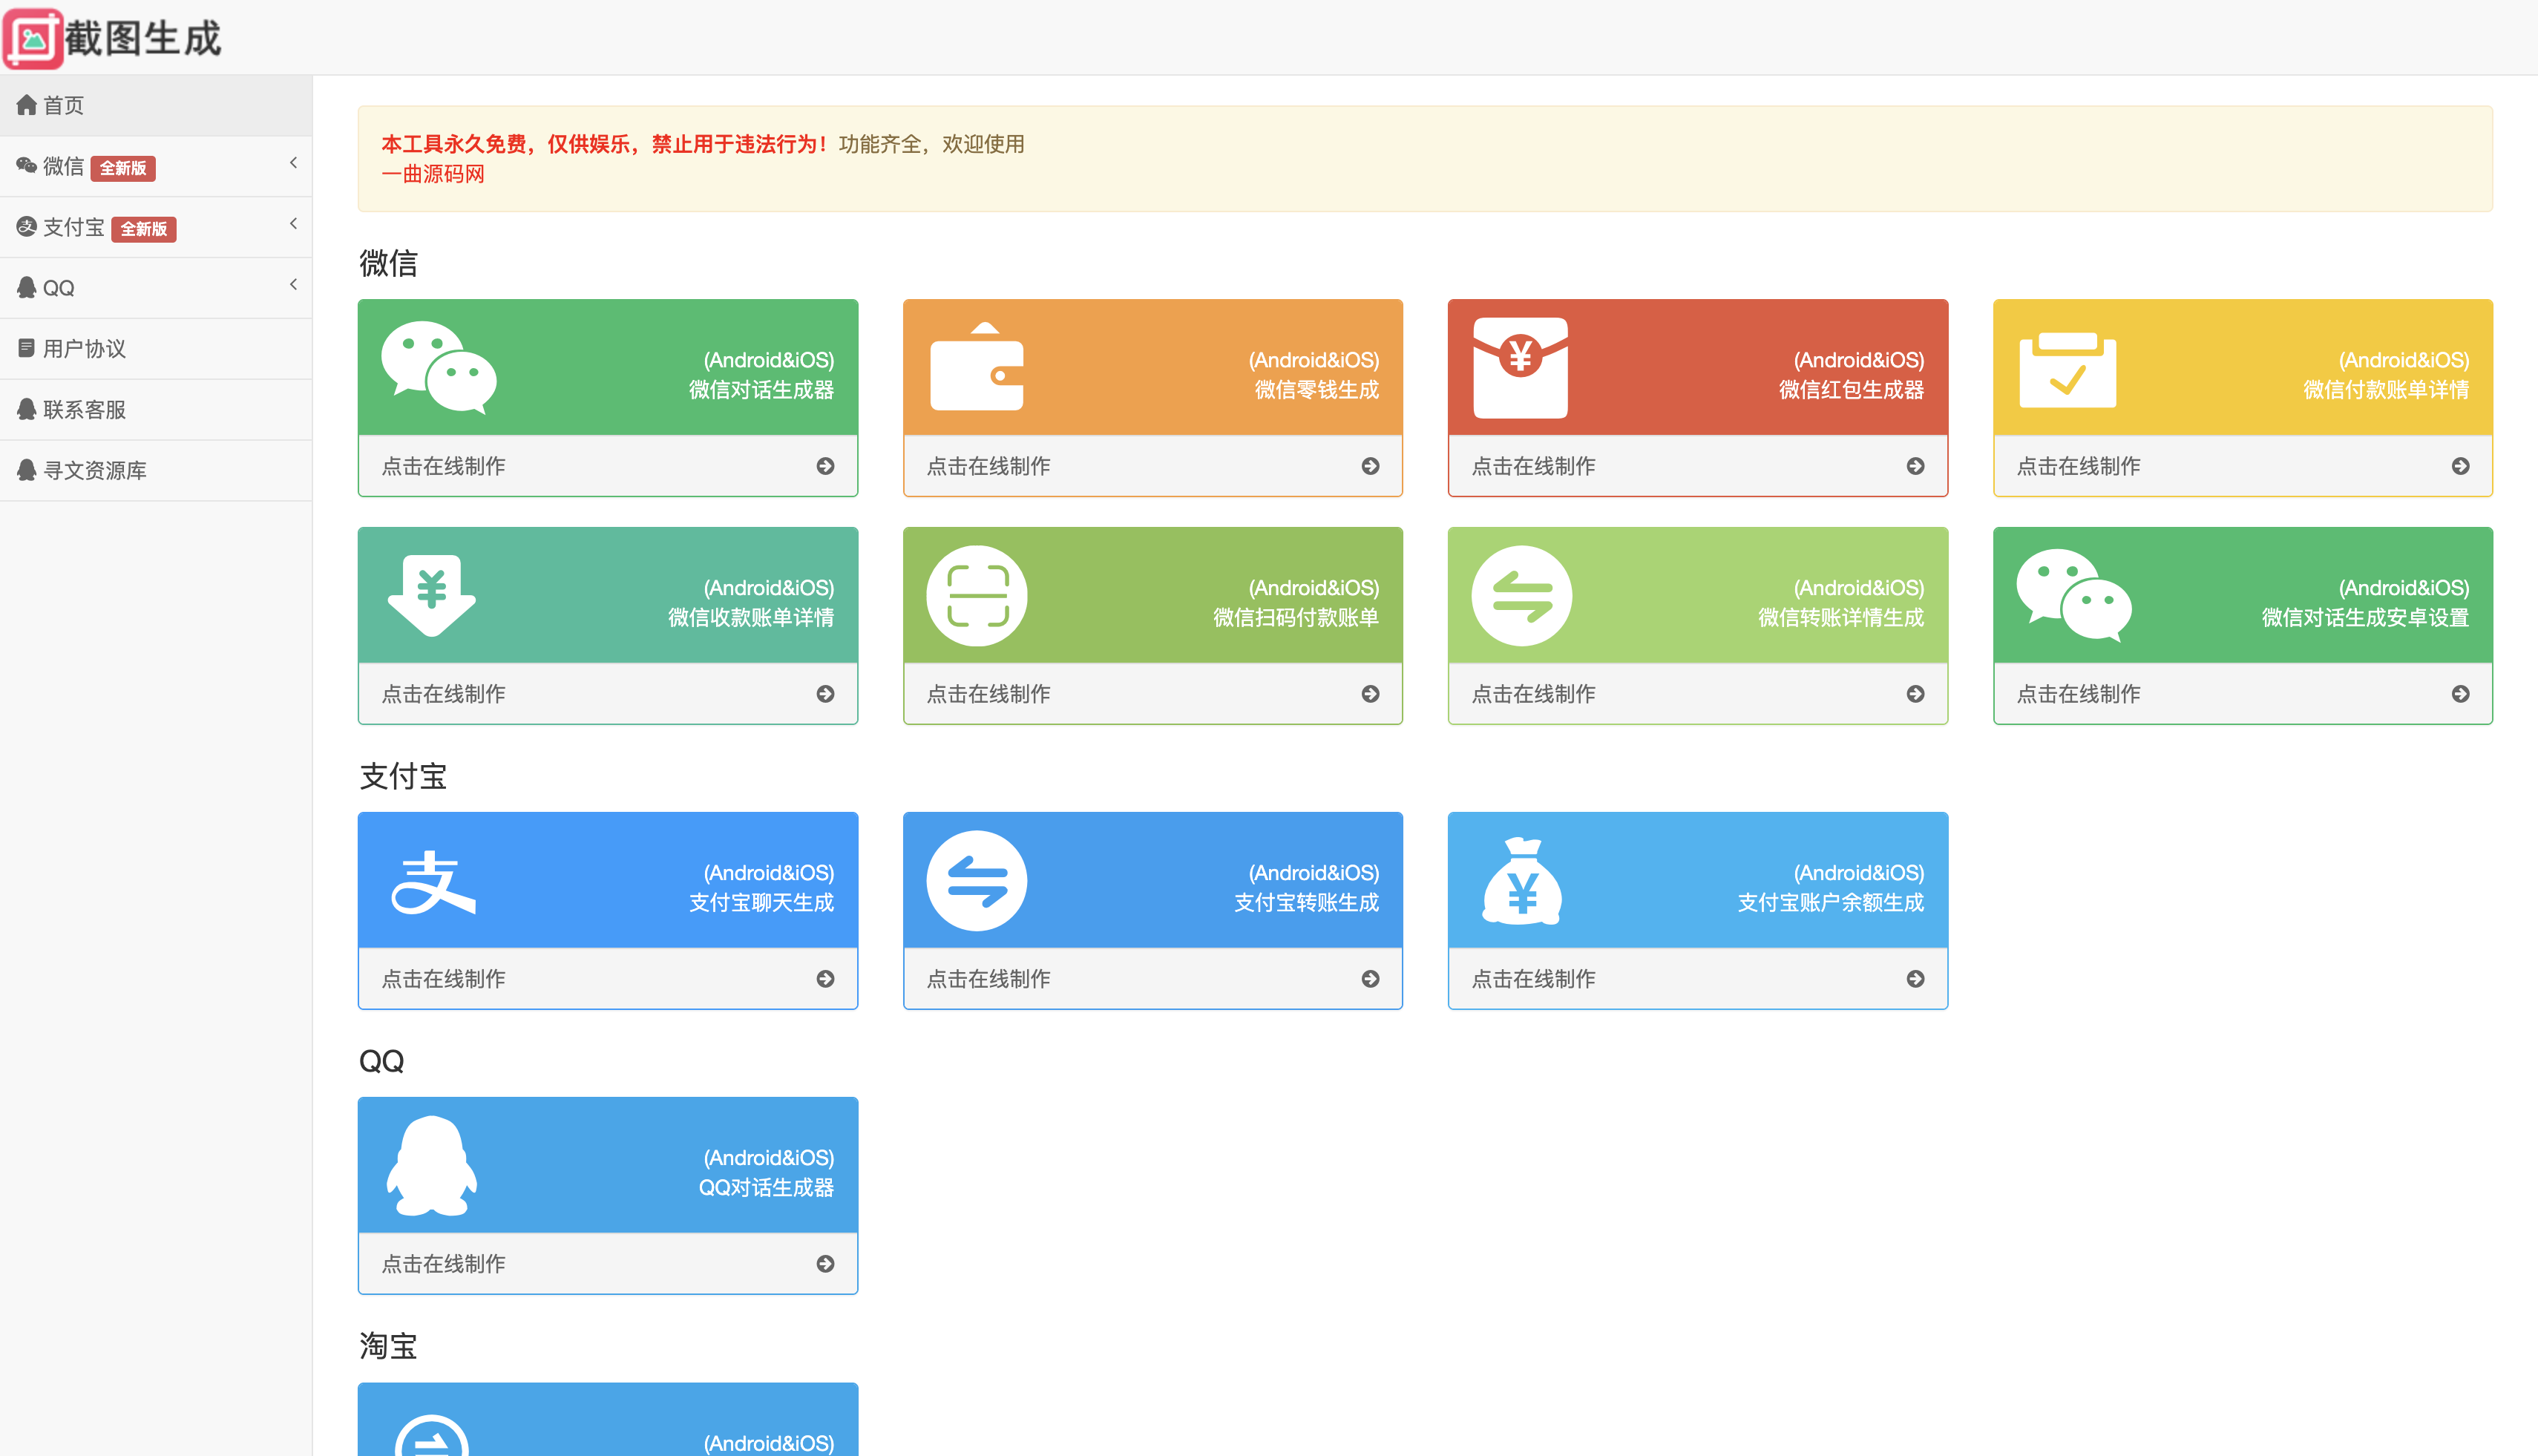Click the wallet icon on 微信零钱生成
Screen dimensions: 2538x1456
click(977, 367)
